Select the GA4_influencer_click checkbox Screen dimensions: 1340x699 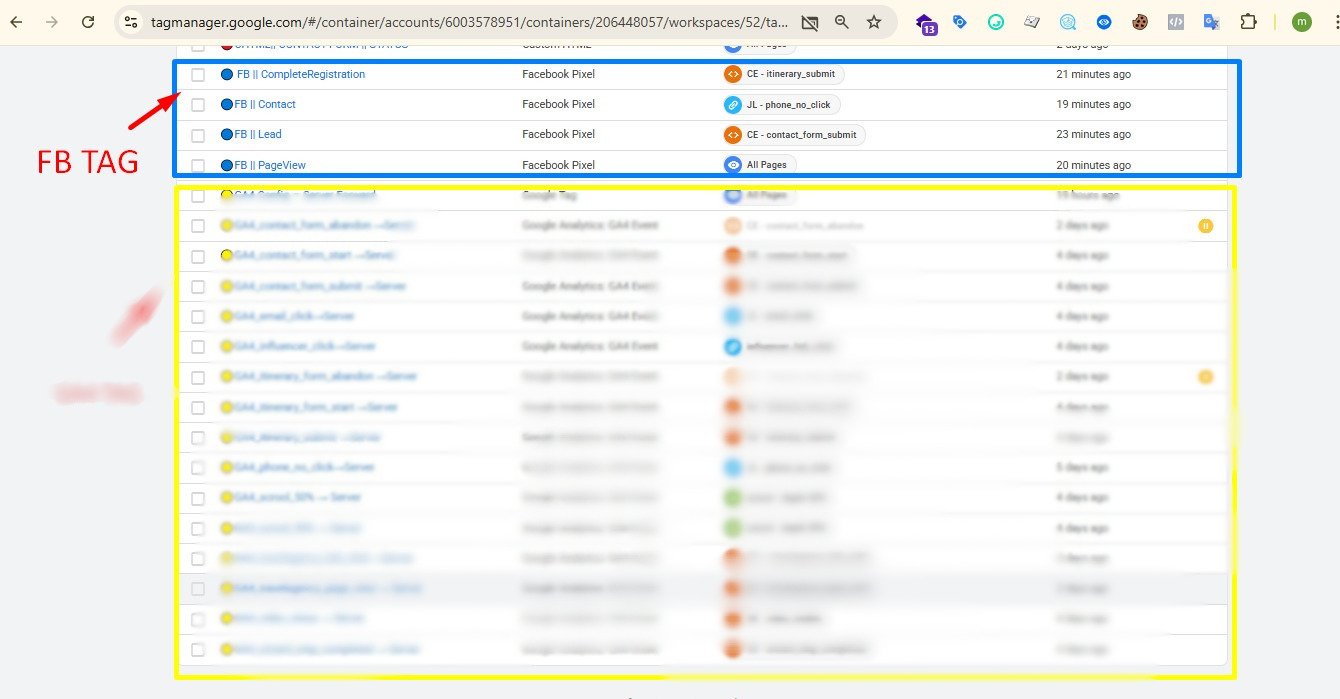pyautogui.click(x=198, y=346)
